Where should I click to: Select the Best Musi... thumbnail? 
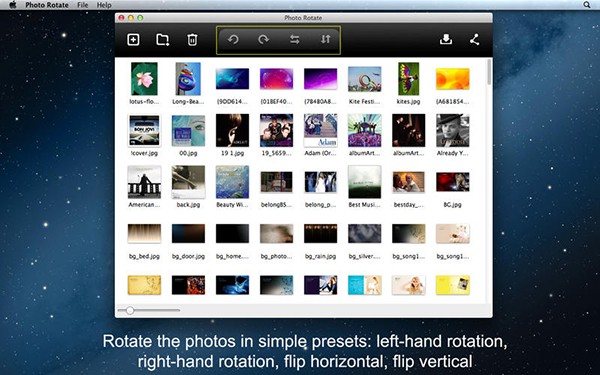click(364, 182)
